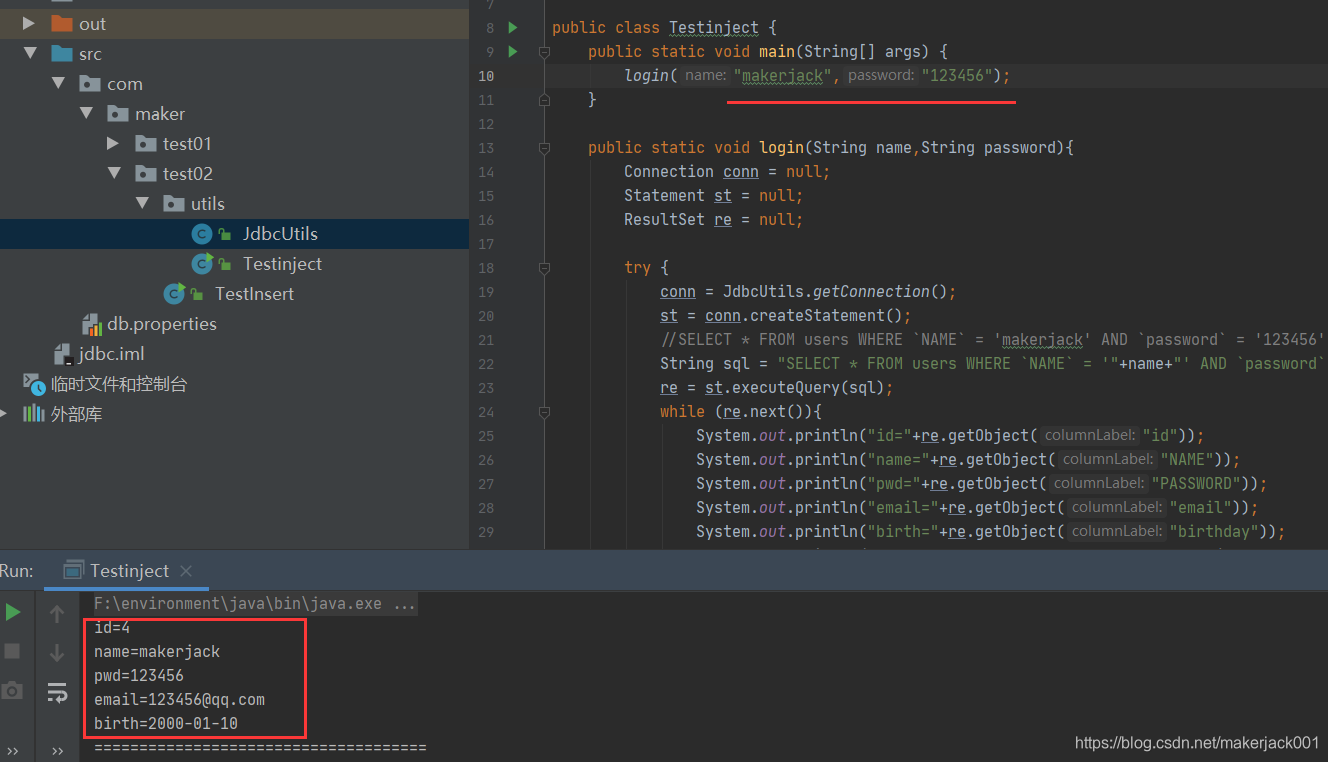Click console output birth=2000-01-10

tap(166, 723)
